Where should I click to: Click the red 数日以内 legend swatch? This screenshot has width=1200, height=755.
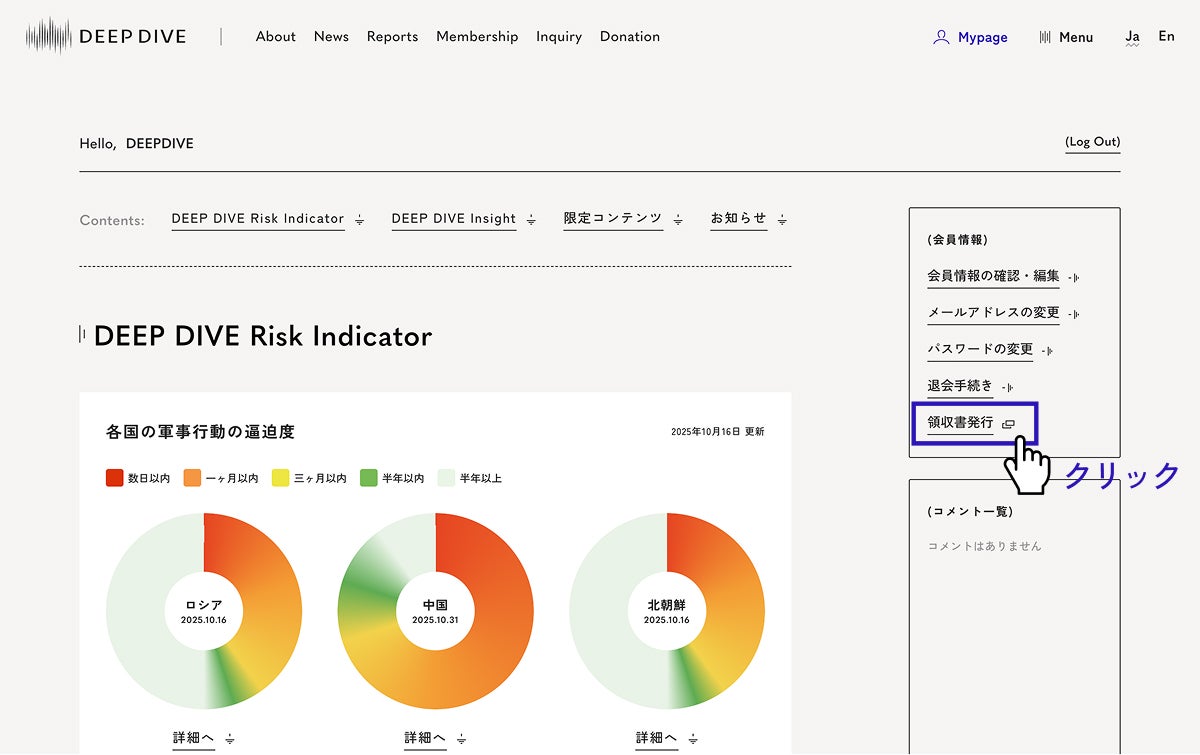[115, 478]
